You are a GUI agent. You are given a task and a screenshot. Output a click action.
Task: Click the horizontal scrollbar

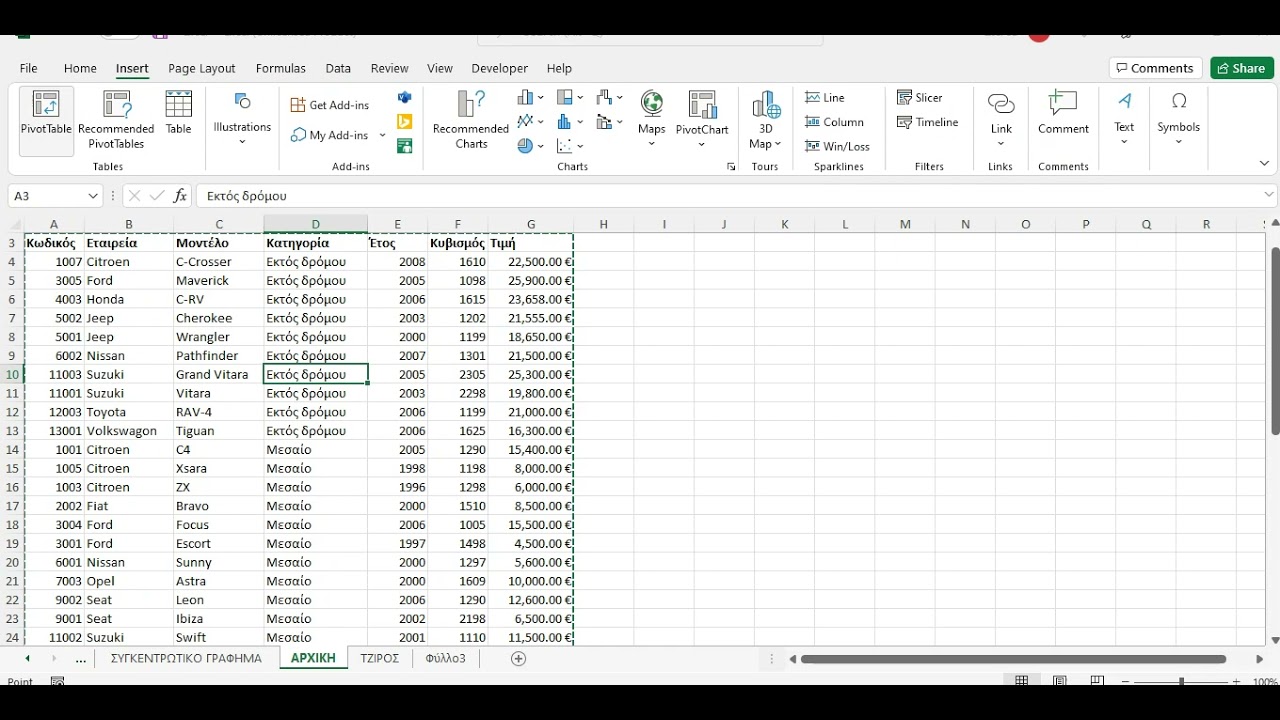point(1013,659)
